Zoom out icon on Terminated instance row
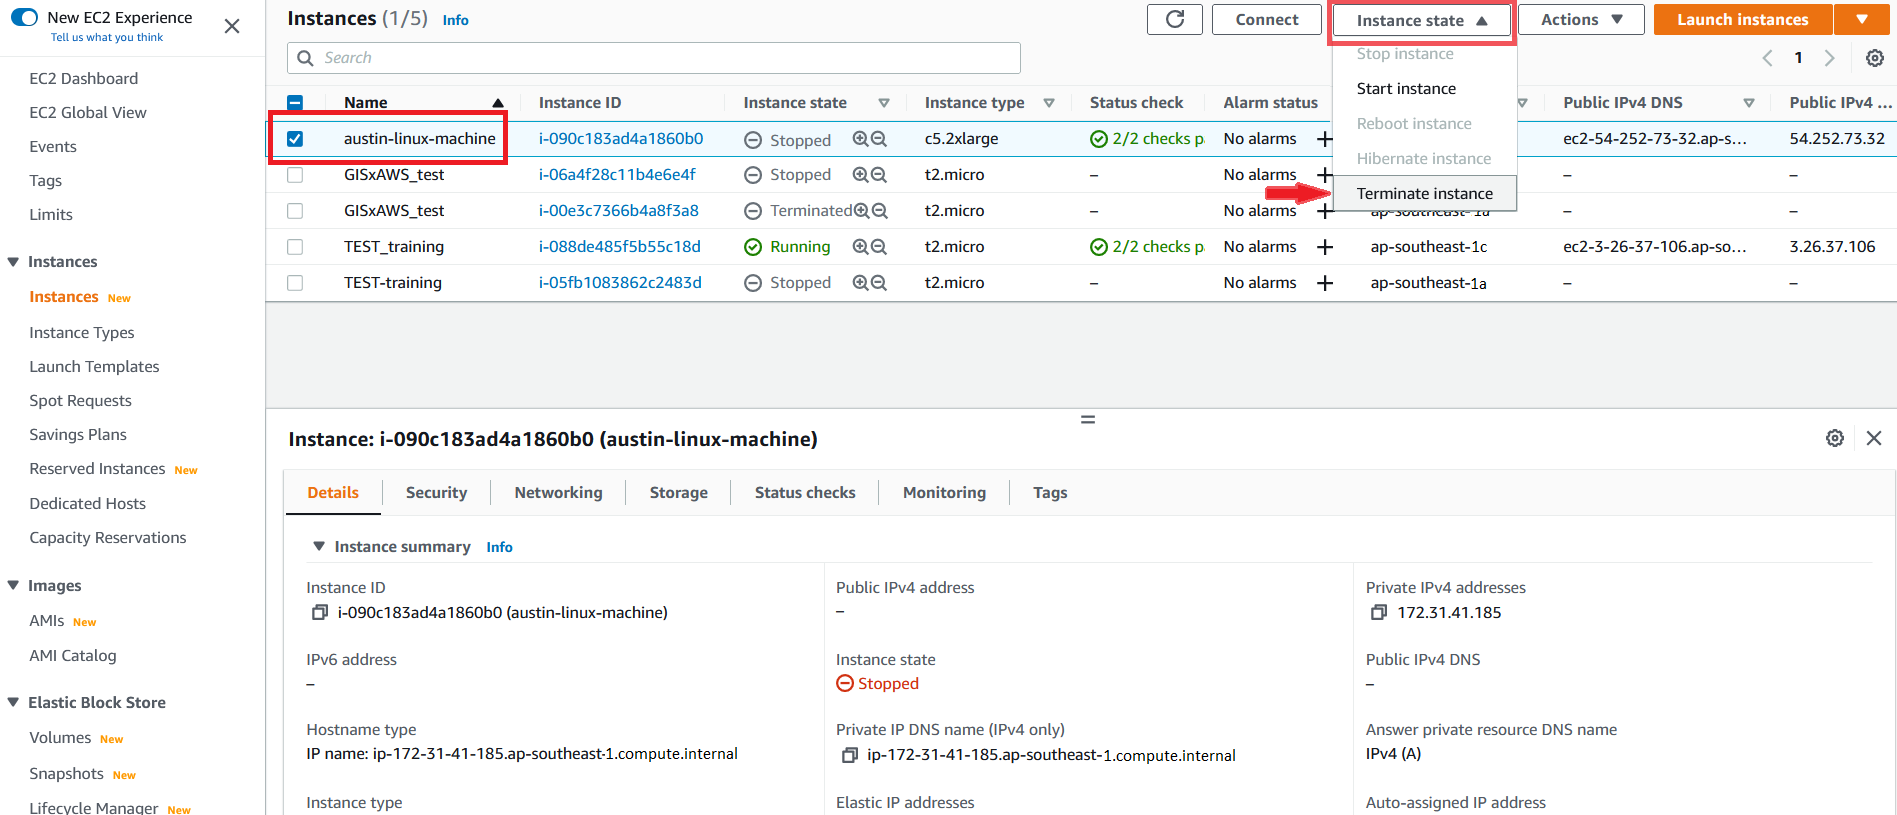Screen dimensions: 1897x815 click(879, 211)
